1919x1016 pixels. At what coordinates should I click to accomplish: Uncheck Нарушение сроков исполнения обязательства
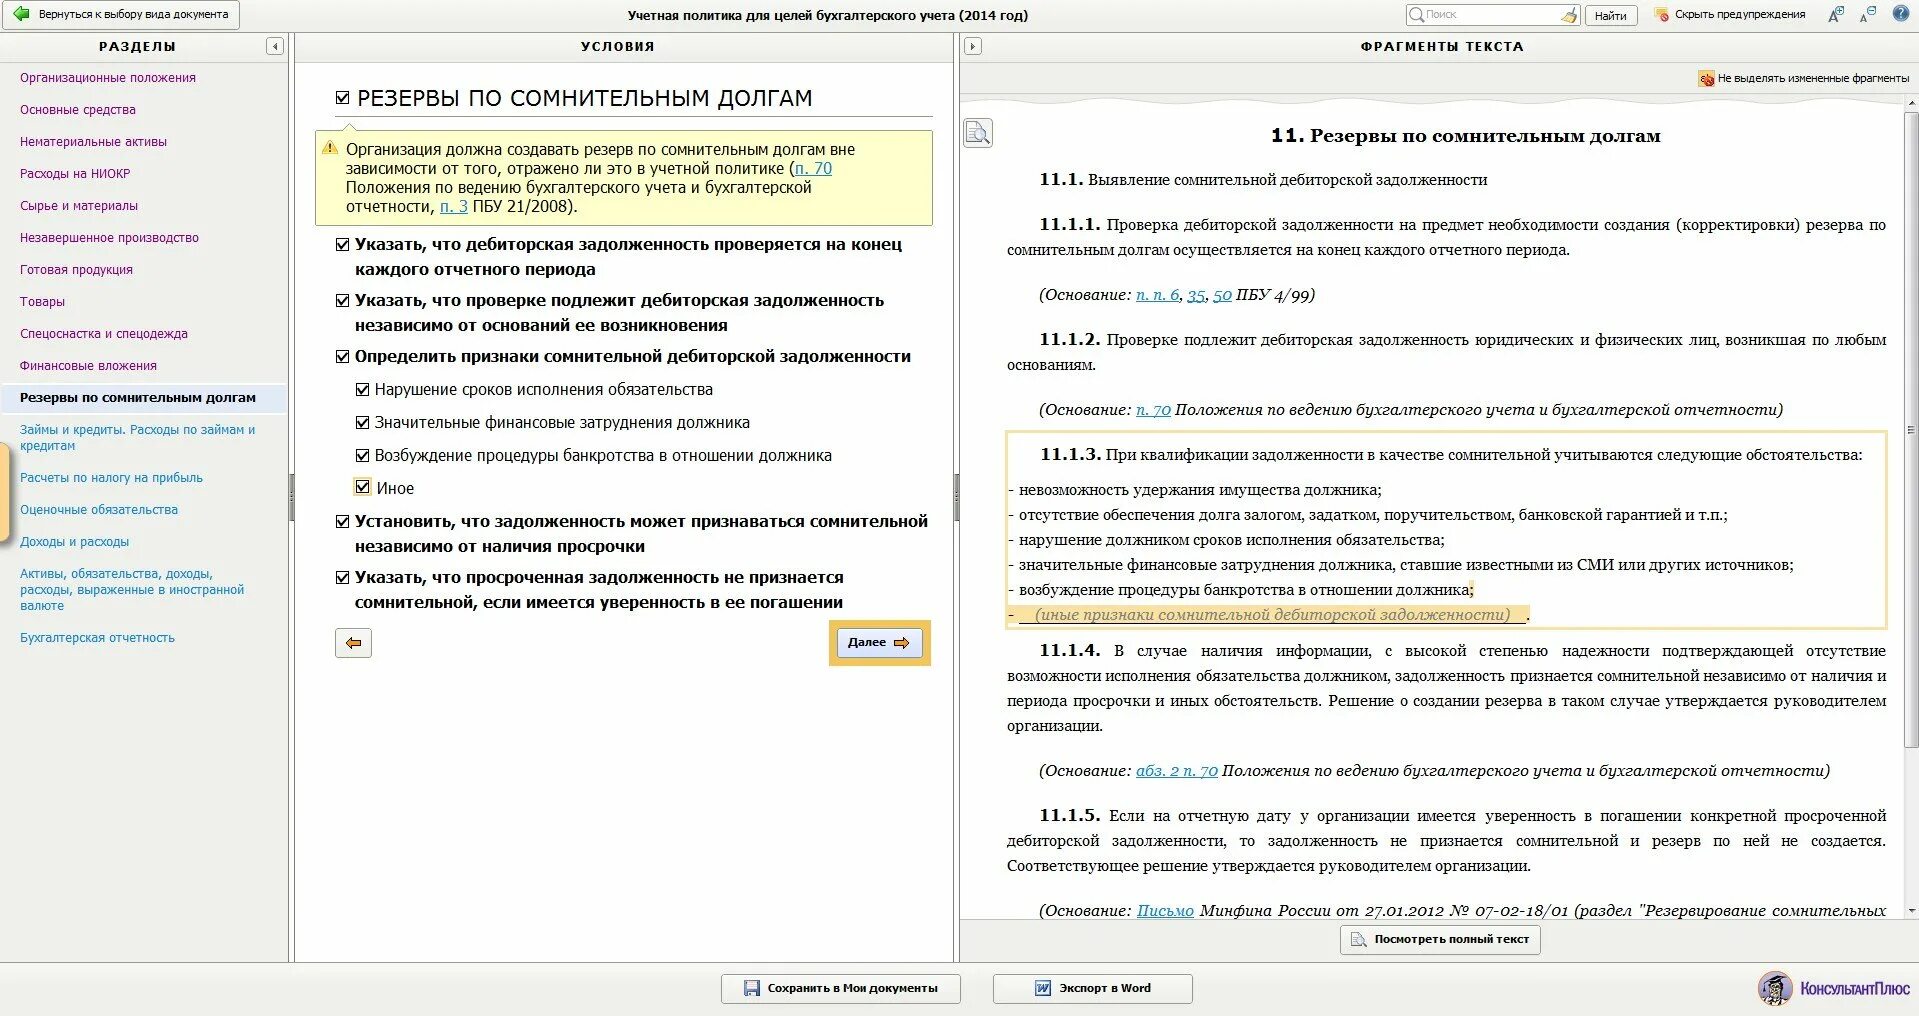[x=363, y=390]
